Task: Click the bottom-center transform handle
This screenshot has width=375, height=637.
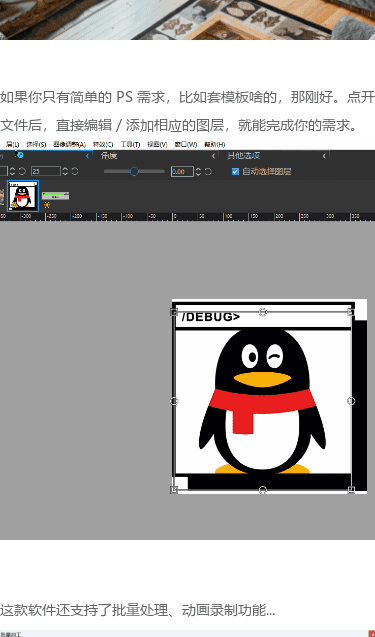Action: tap(263, 490)
